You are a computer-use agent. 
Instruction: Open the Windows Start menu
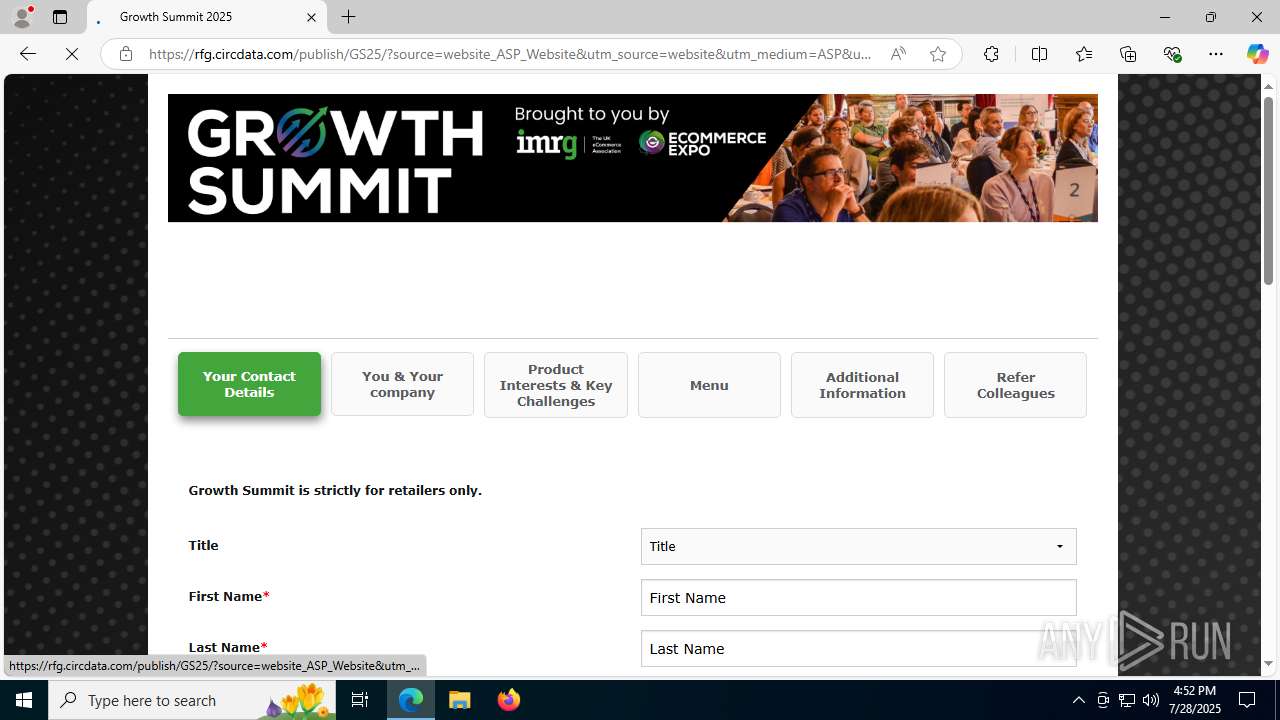[x=24, y=700]
